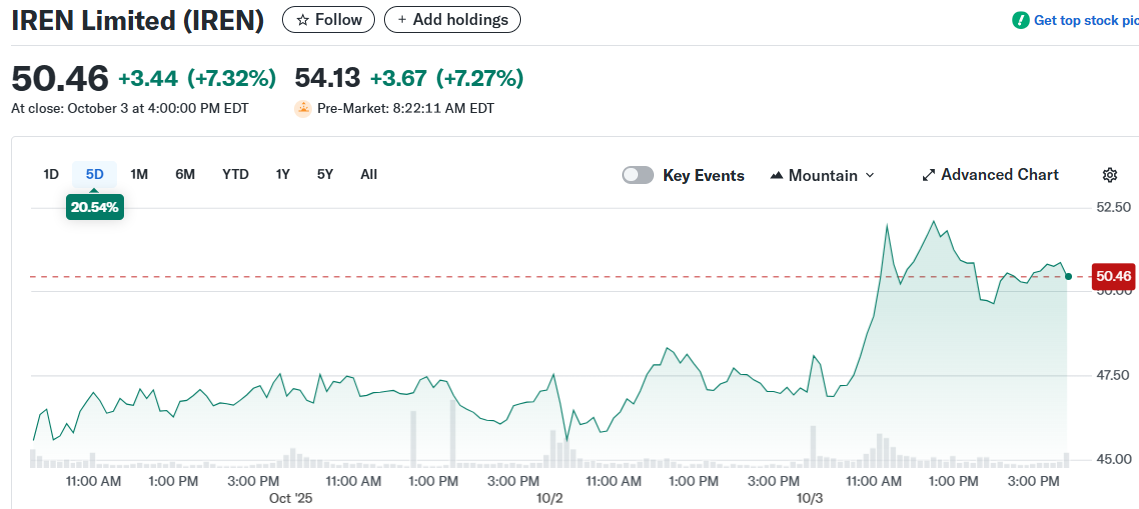Switch chart to YTD range
Image resolution: width=1139 pixels, height=509 pixels.
(235, 174)
